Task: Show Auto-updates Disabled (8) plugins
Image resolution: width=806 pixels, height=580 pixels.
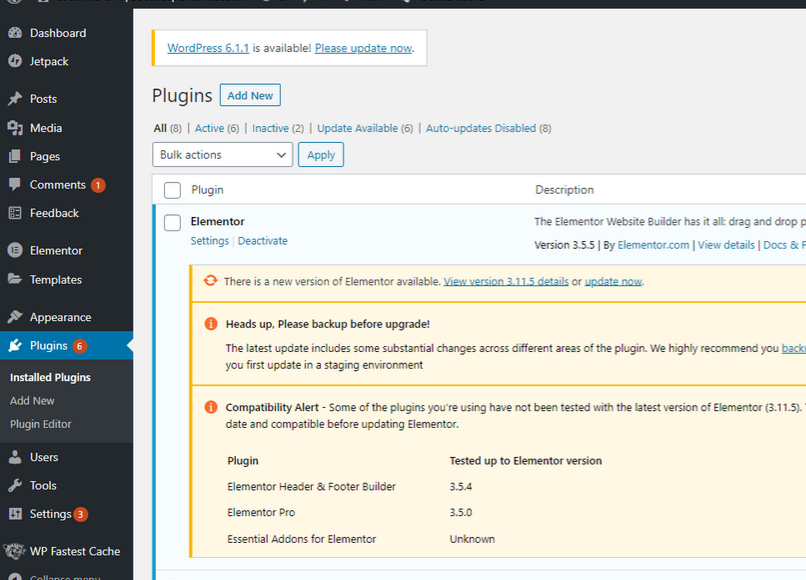Action: [x=488, y=128]
